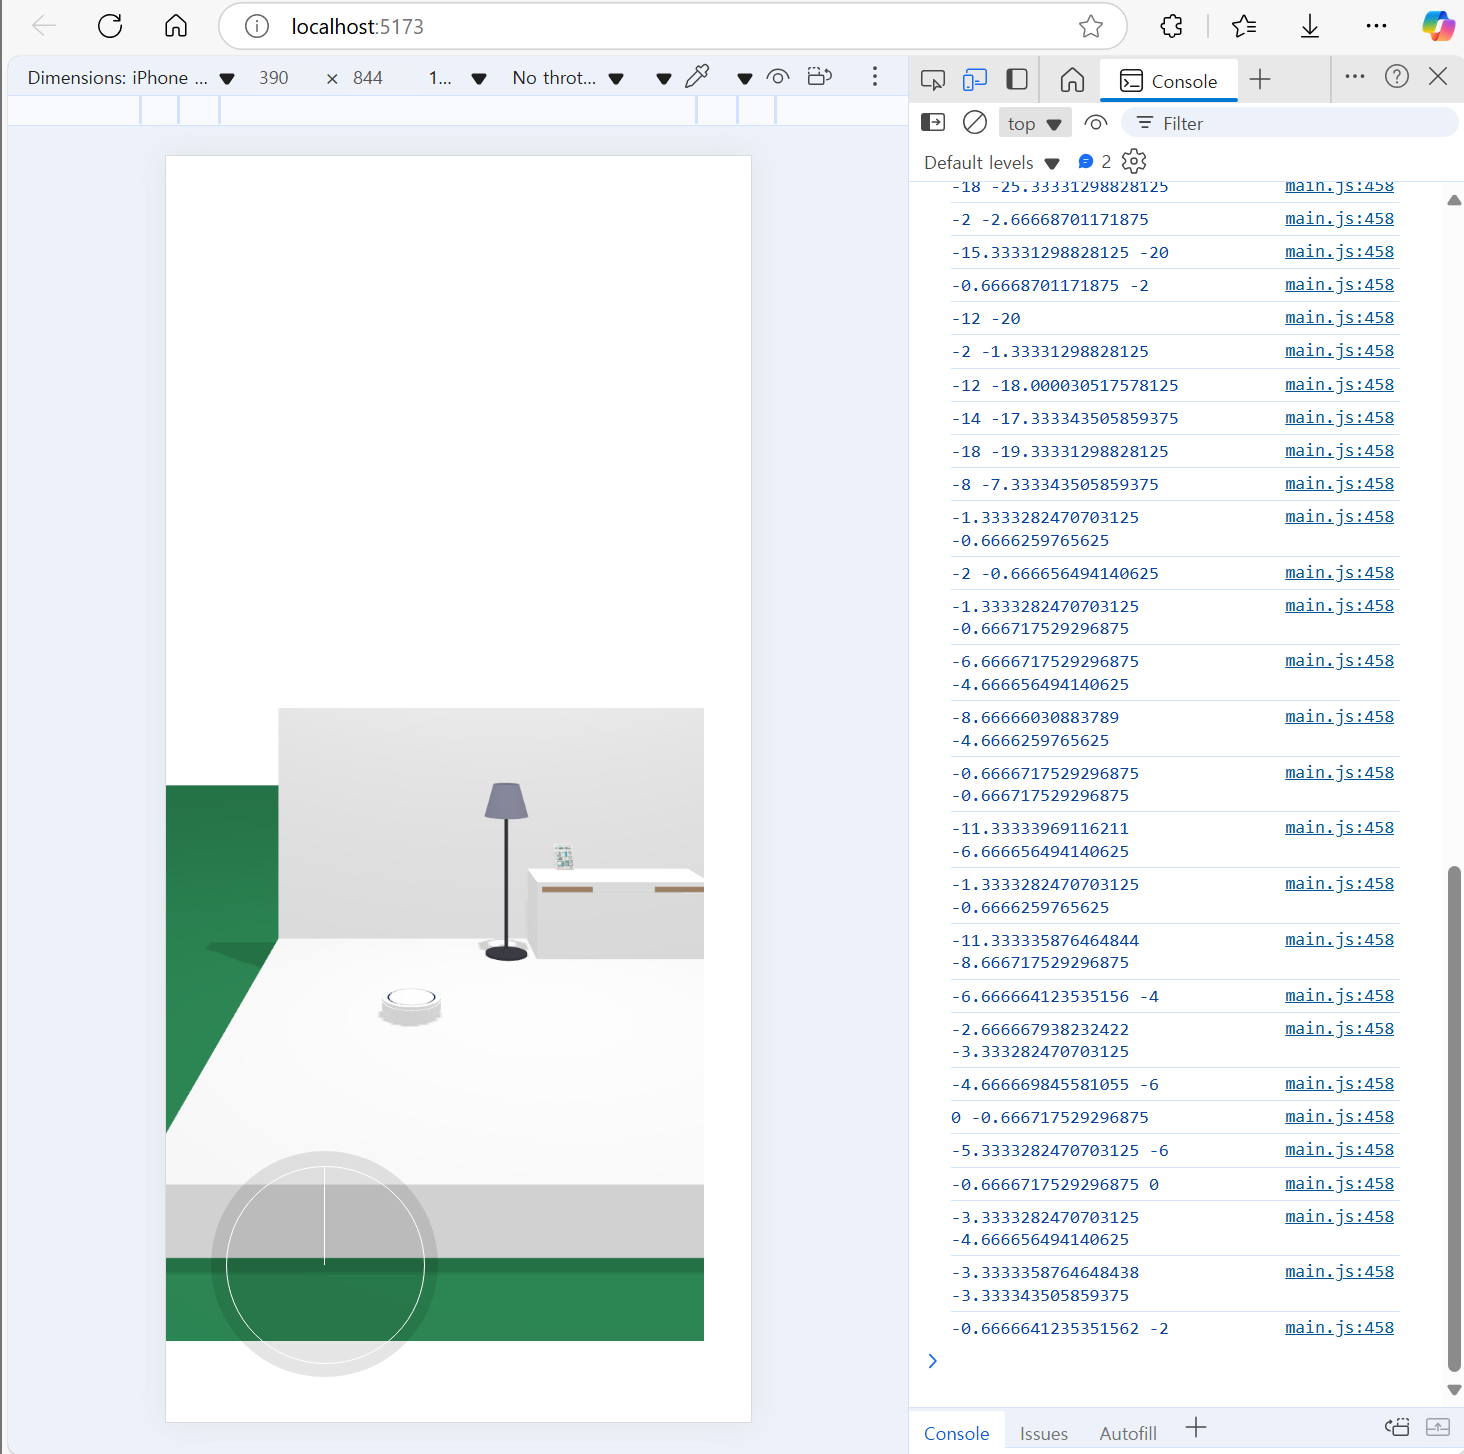Open DevTools Welcome home tab
The height and width of the screenshot is (1454, 1464).
(x=1072, y=79)
